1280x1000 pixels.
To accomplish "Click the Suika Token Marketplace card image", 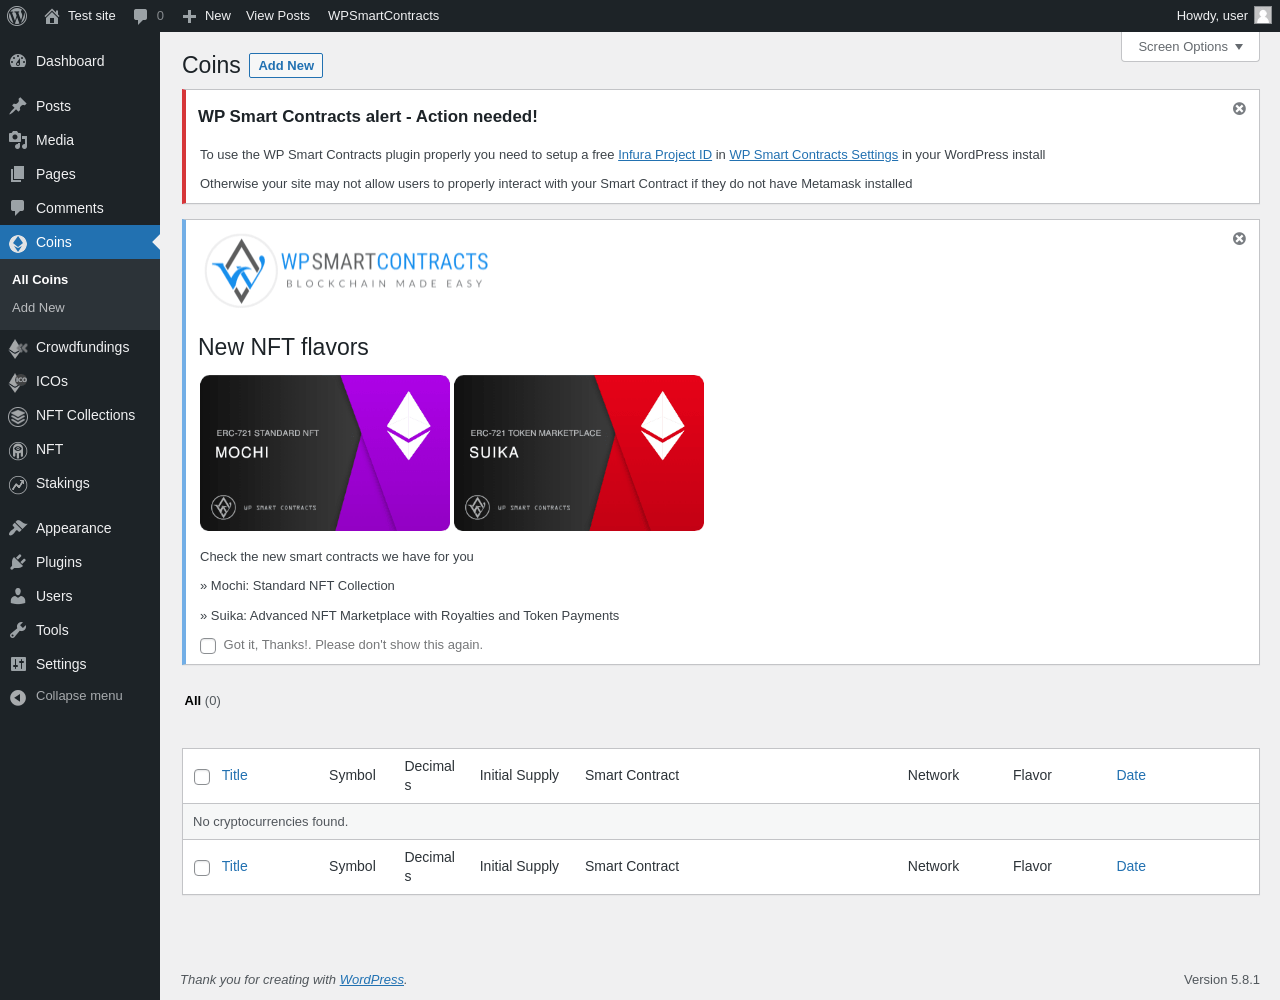I will tap(579, 453).
